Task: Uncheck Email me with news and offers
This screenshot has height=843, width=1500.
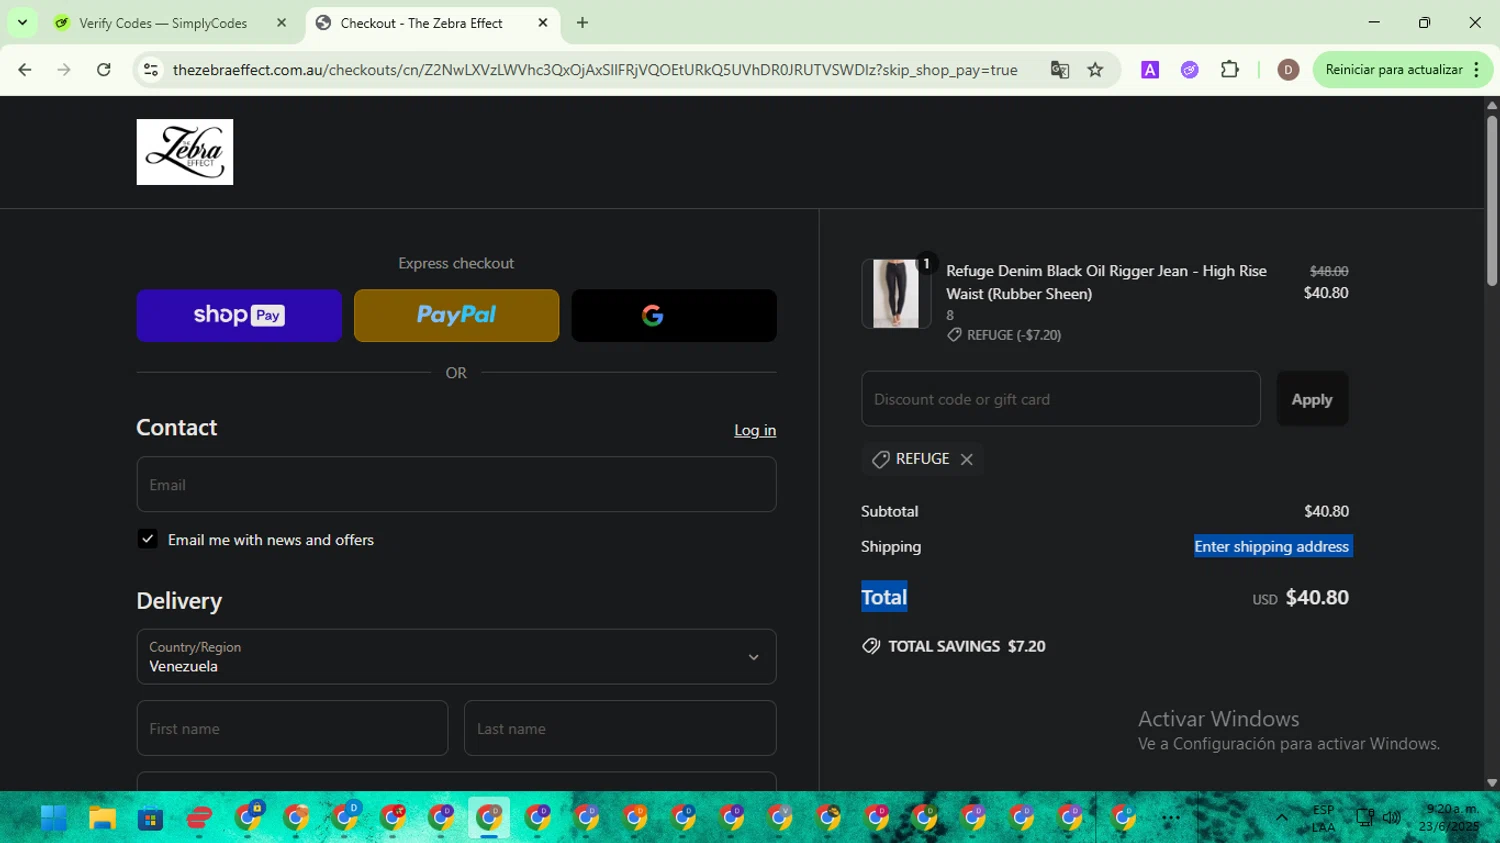Action: coord(148,539)
